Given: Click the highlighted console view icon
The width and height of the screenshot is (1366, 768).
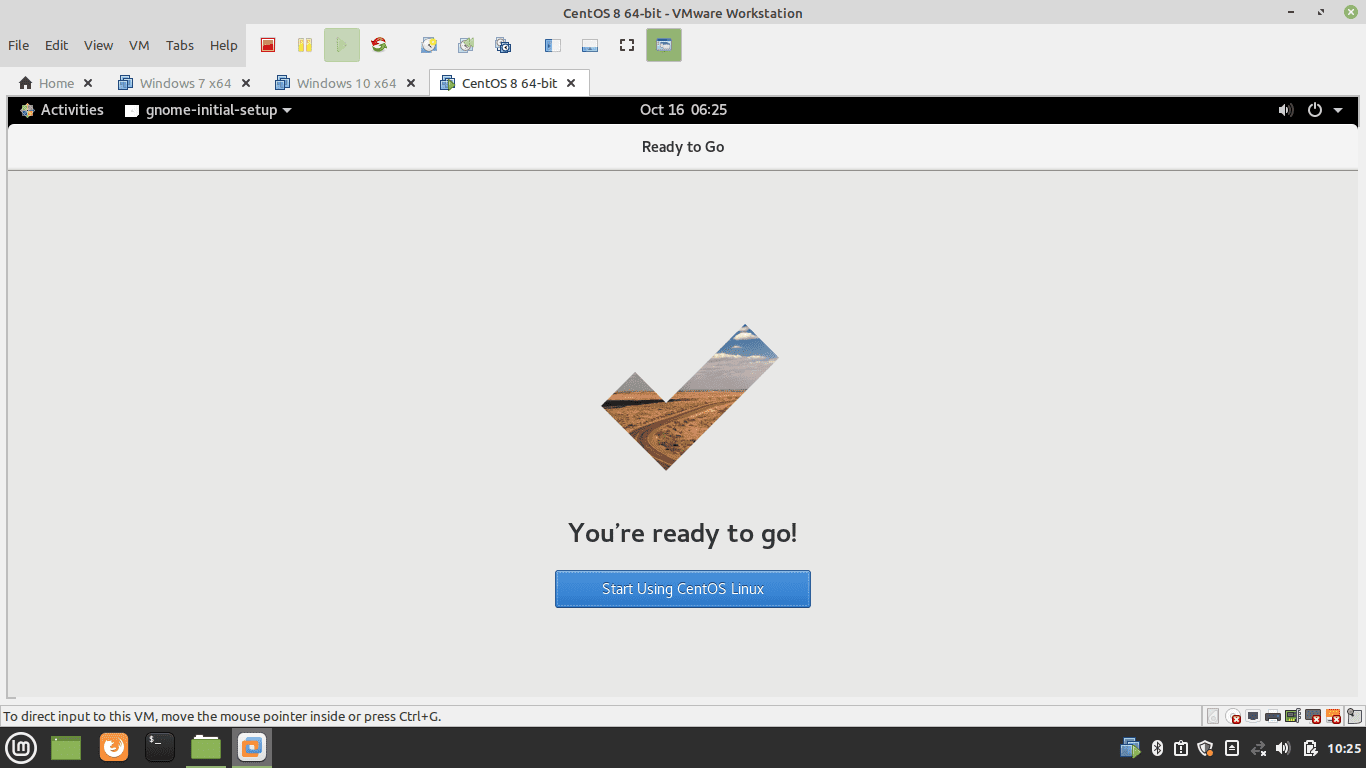Looking at the screenshot, I should [x=664, y=45].
